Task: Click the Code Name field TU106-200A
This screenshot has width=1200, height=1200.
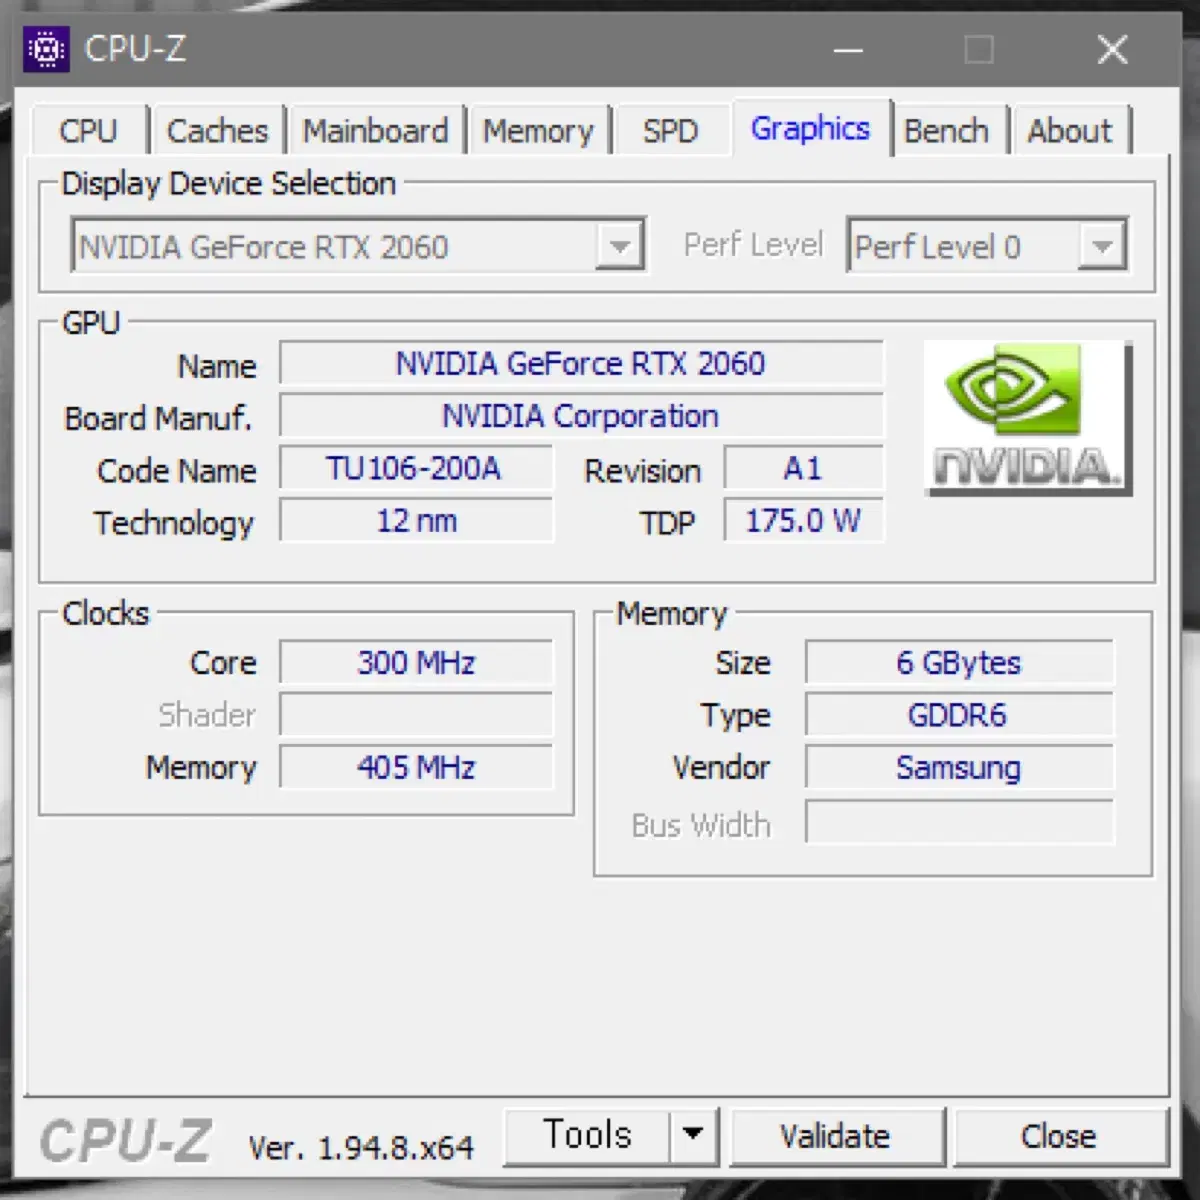Action: (x=415, y=468)
